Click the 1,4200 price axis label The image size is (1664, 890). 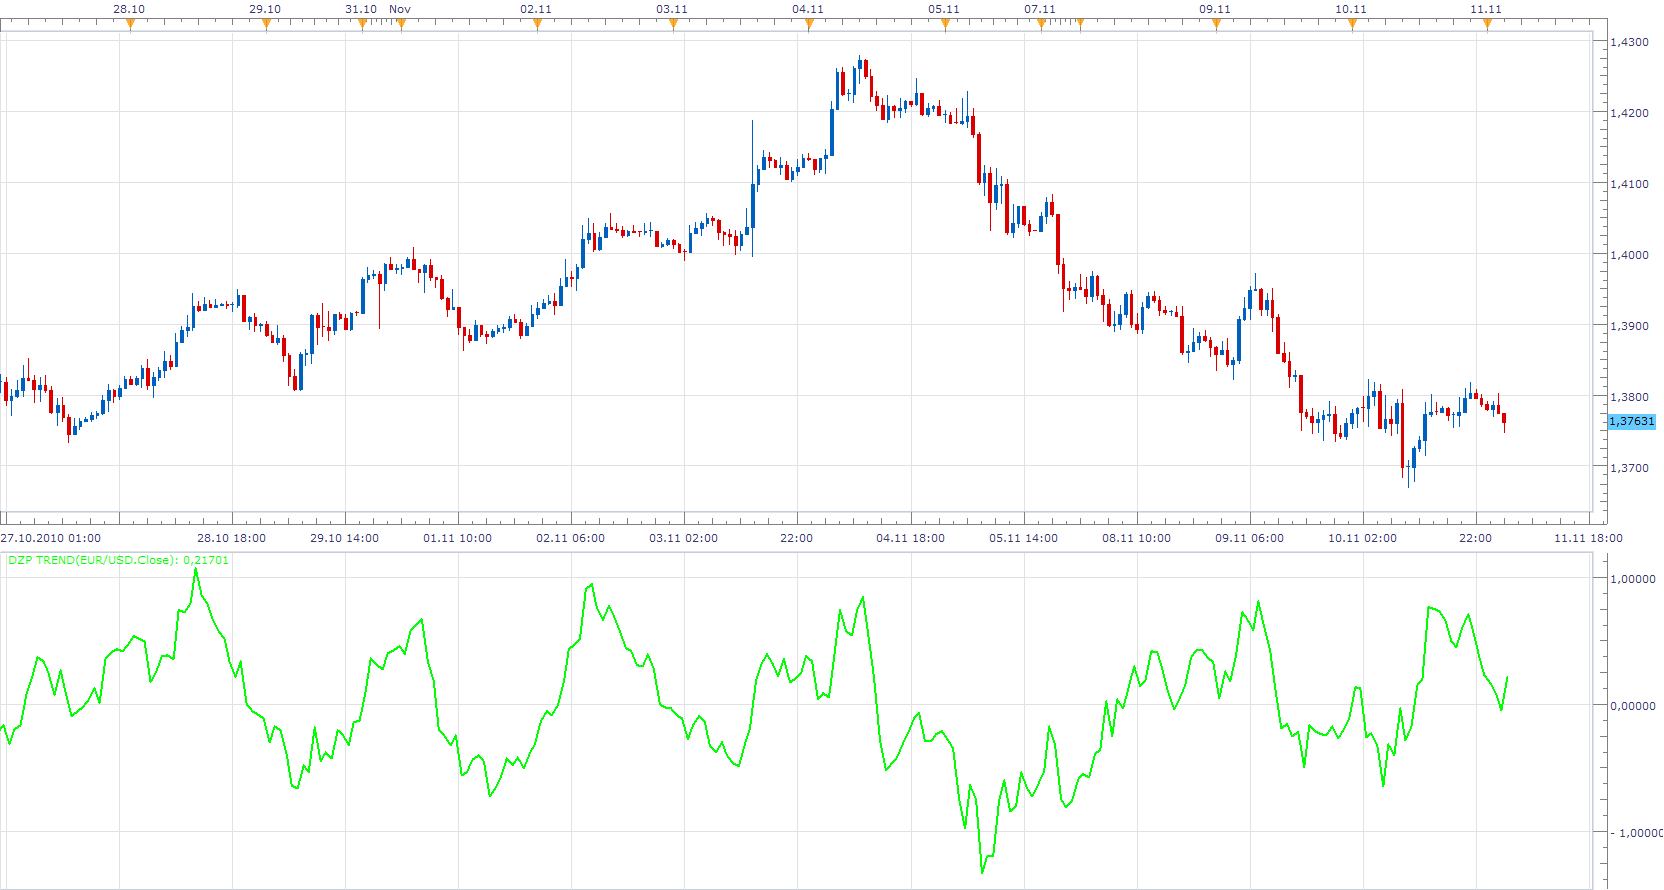coord(1630,113)
